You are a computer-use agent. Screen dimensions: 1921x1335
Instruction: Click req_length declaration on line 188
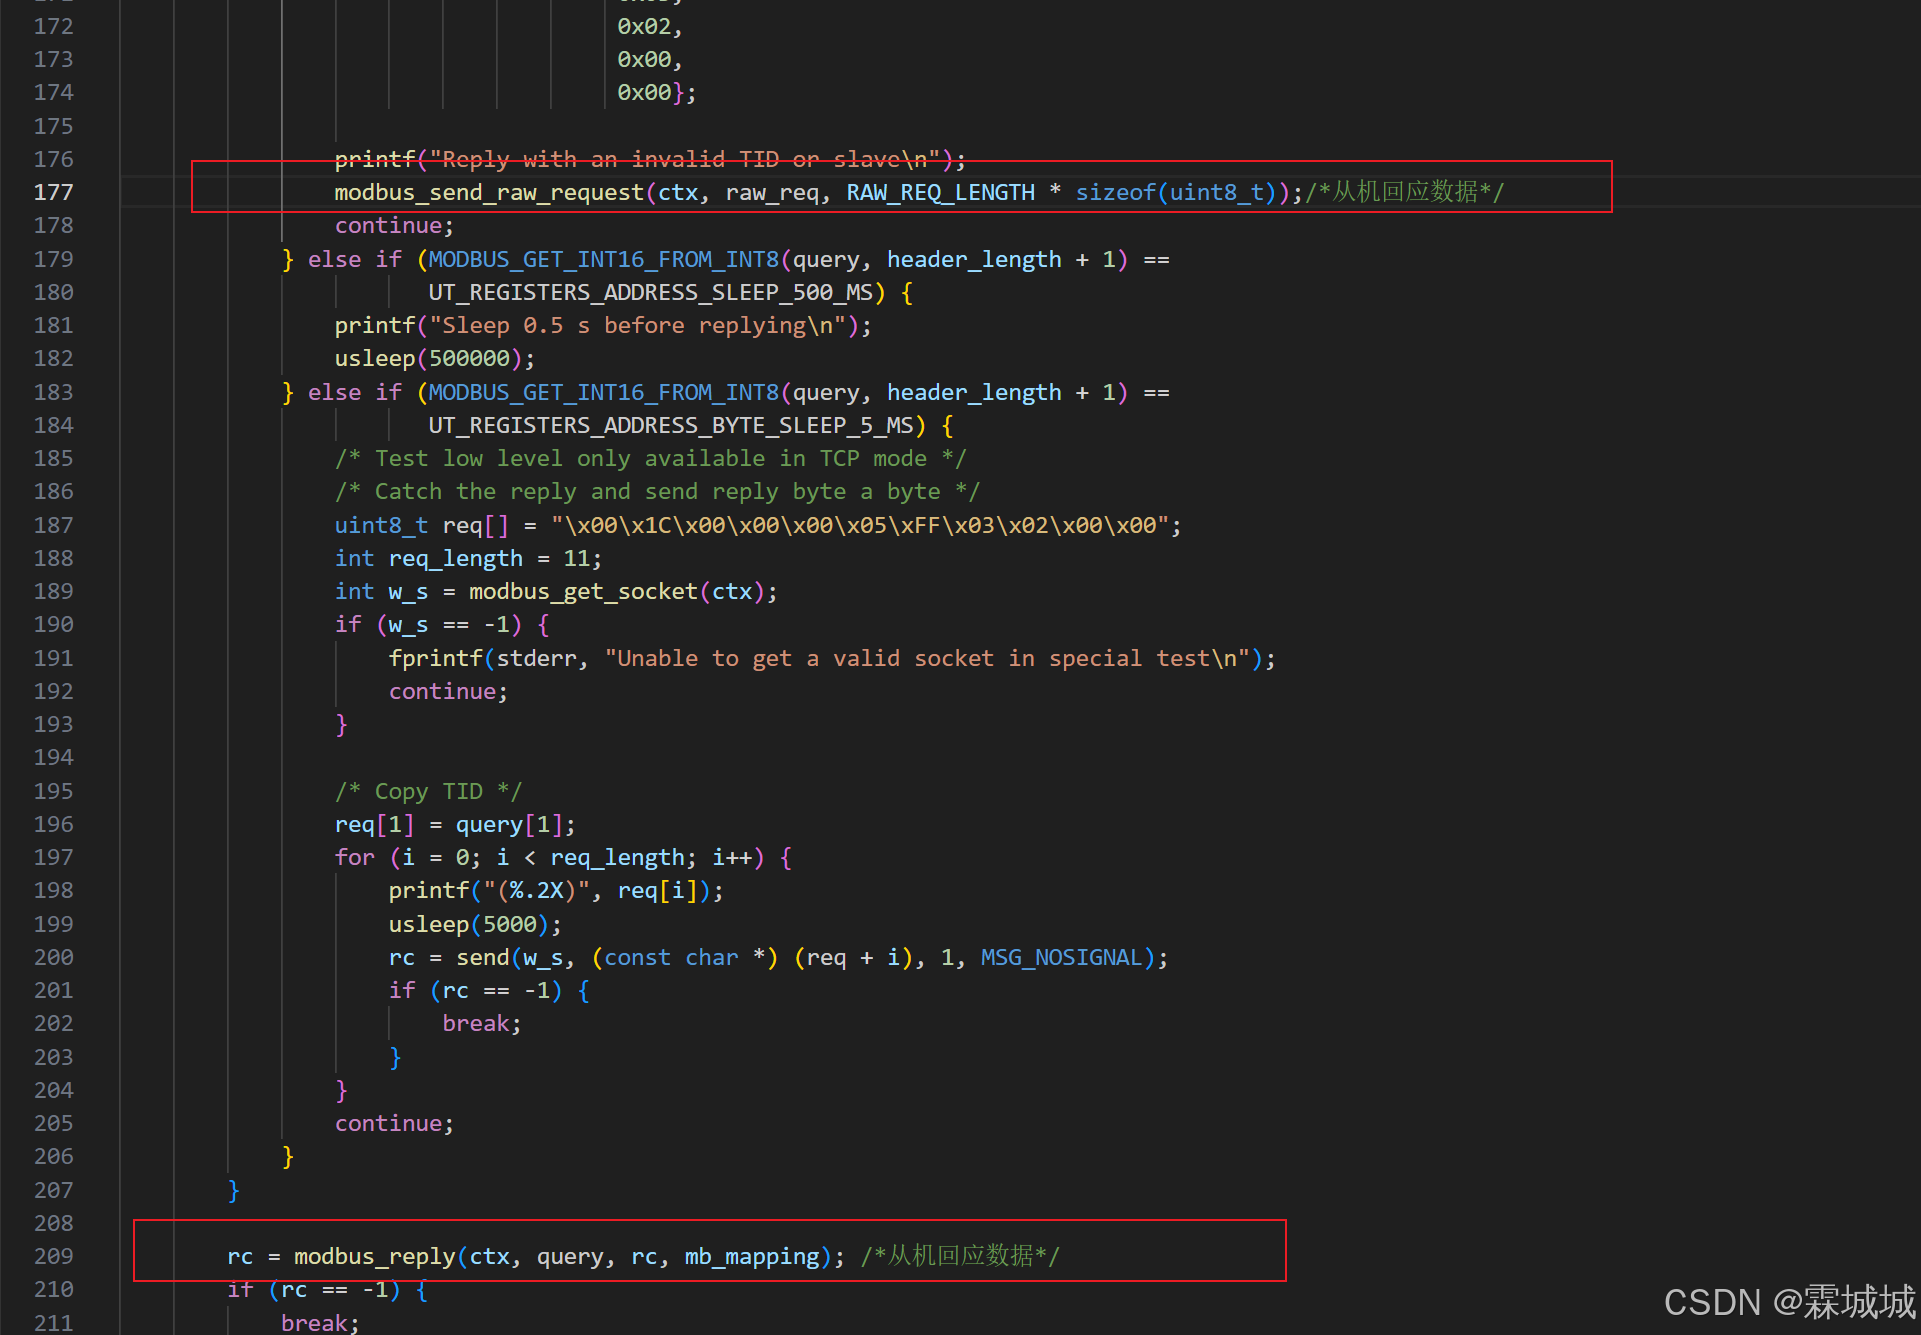tap(468, 558)
